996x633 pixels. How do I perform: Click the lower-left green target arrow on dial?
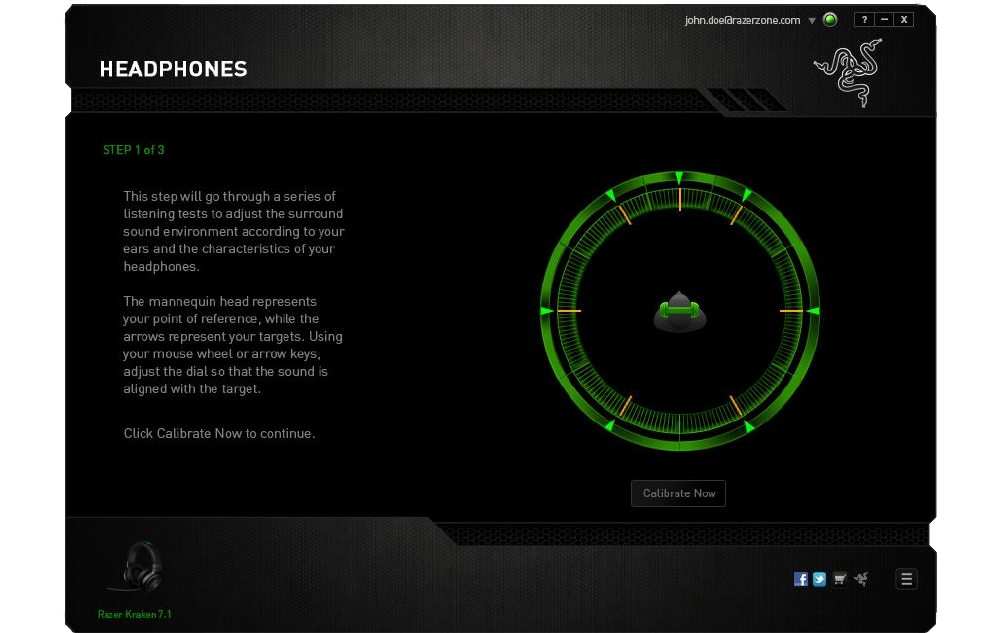coord(610,427)
